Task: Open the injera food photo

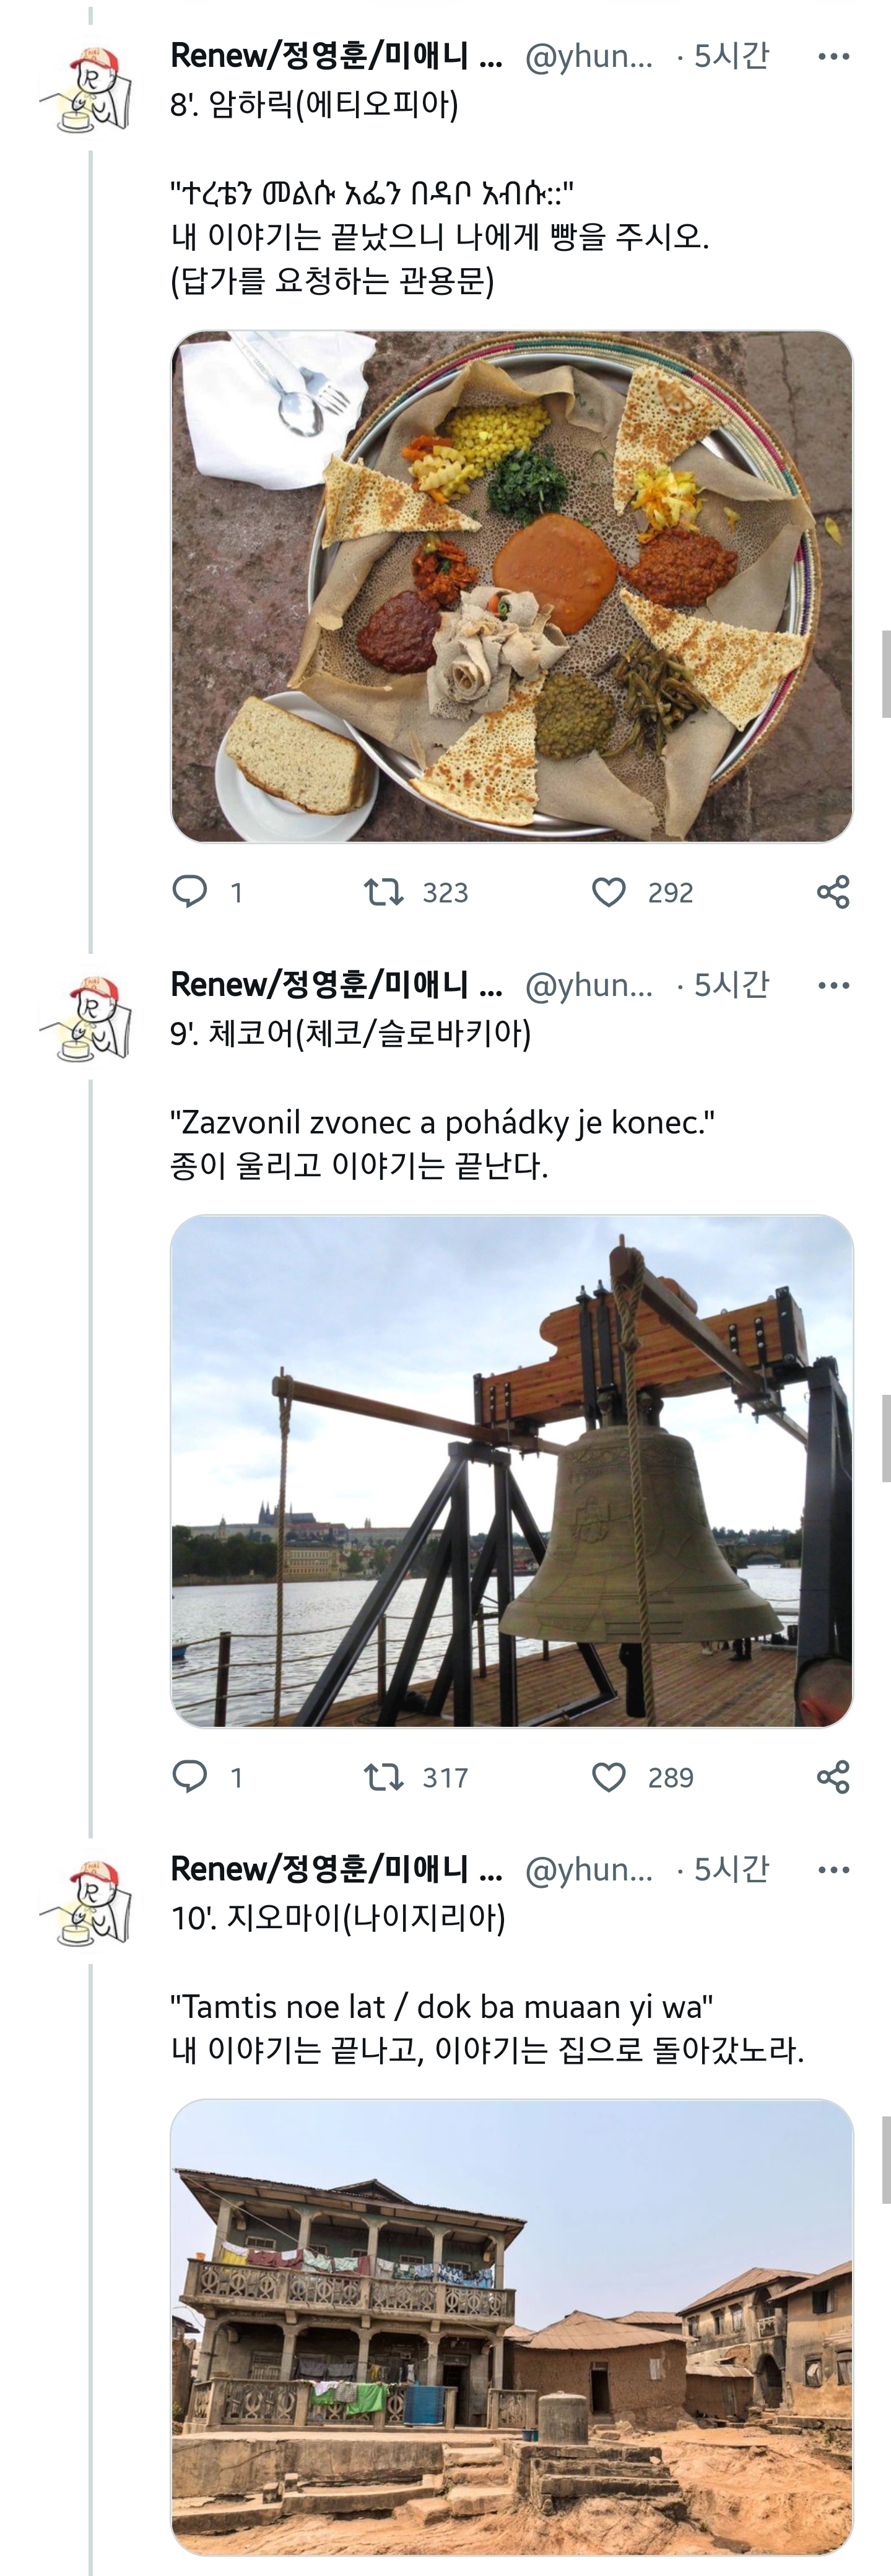Action: (512, 587)
